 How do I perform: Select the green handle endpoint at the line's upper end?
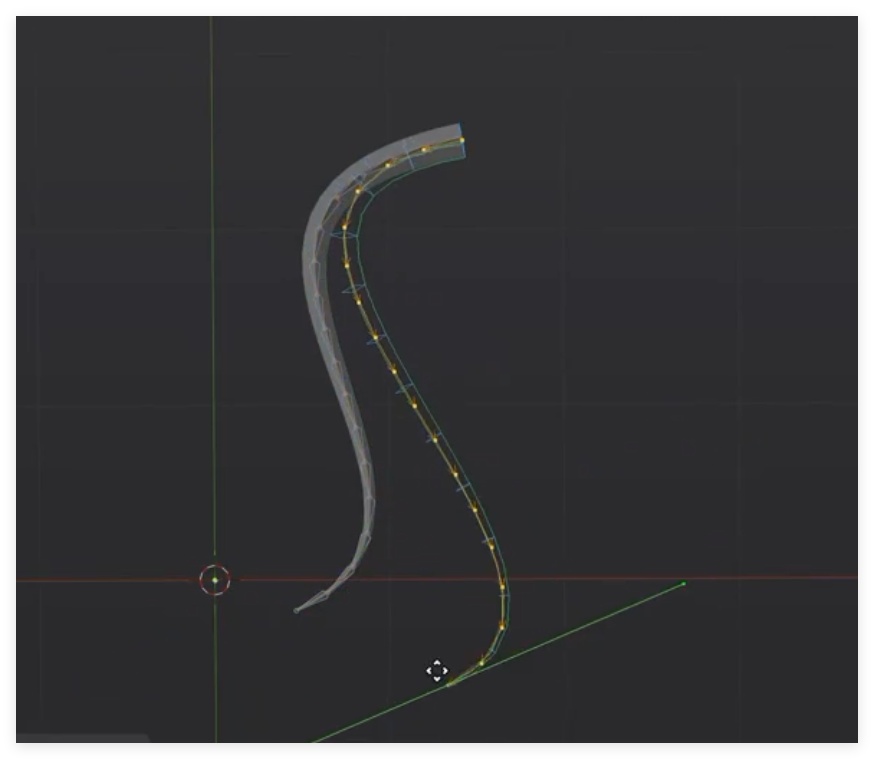pos(684,583)
